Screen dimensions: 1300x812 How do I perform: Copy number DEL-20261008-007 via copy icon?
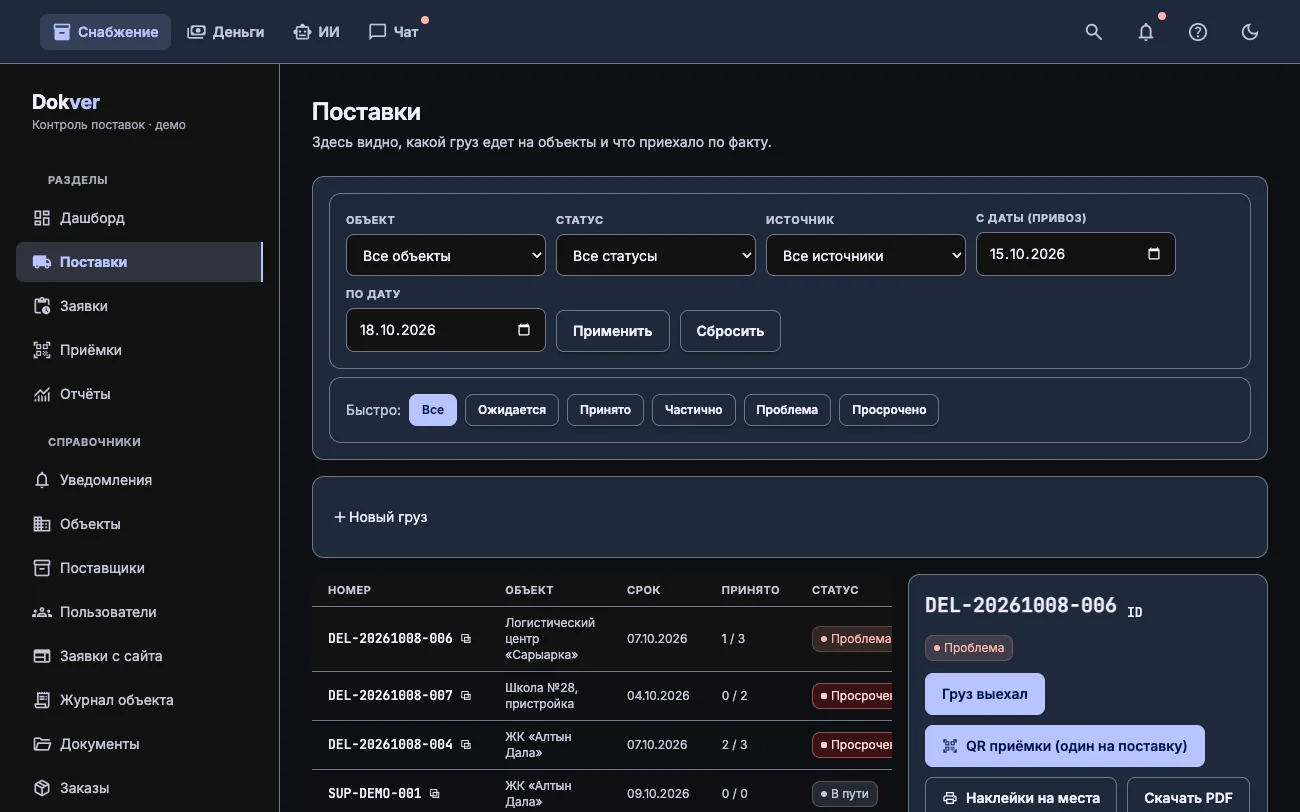(x=466, y=695)
